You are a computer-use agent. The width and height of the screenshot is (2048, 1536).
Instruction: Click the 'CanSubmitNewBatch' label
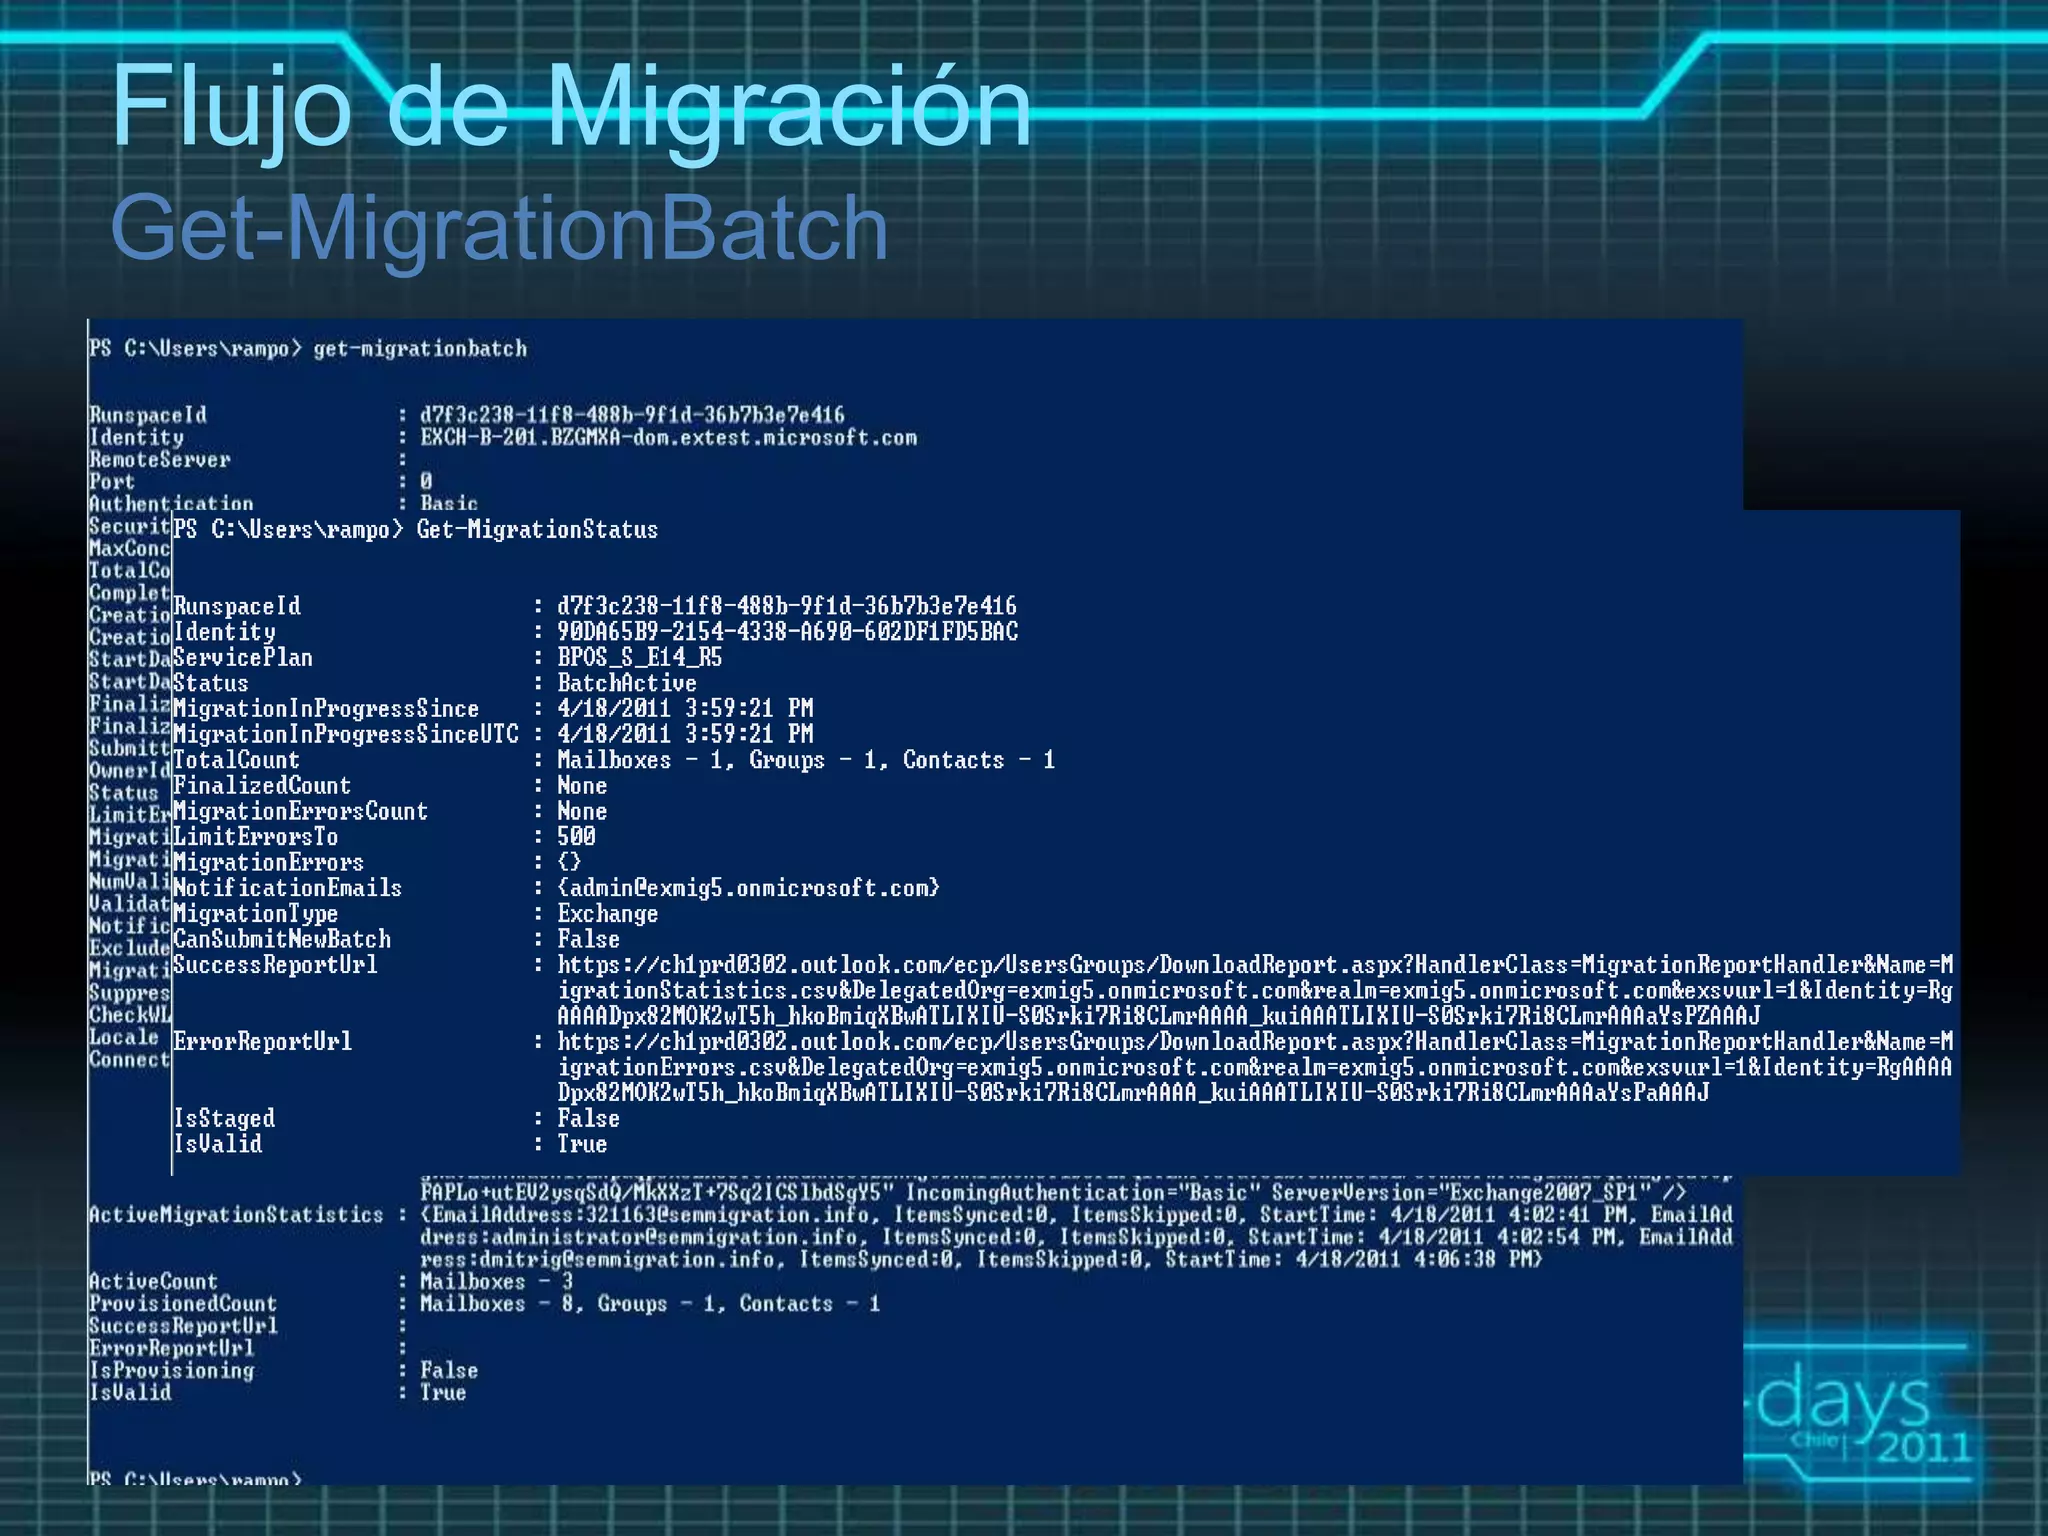(282, 940)
